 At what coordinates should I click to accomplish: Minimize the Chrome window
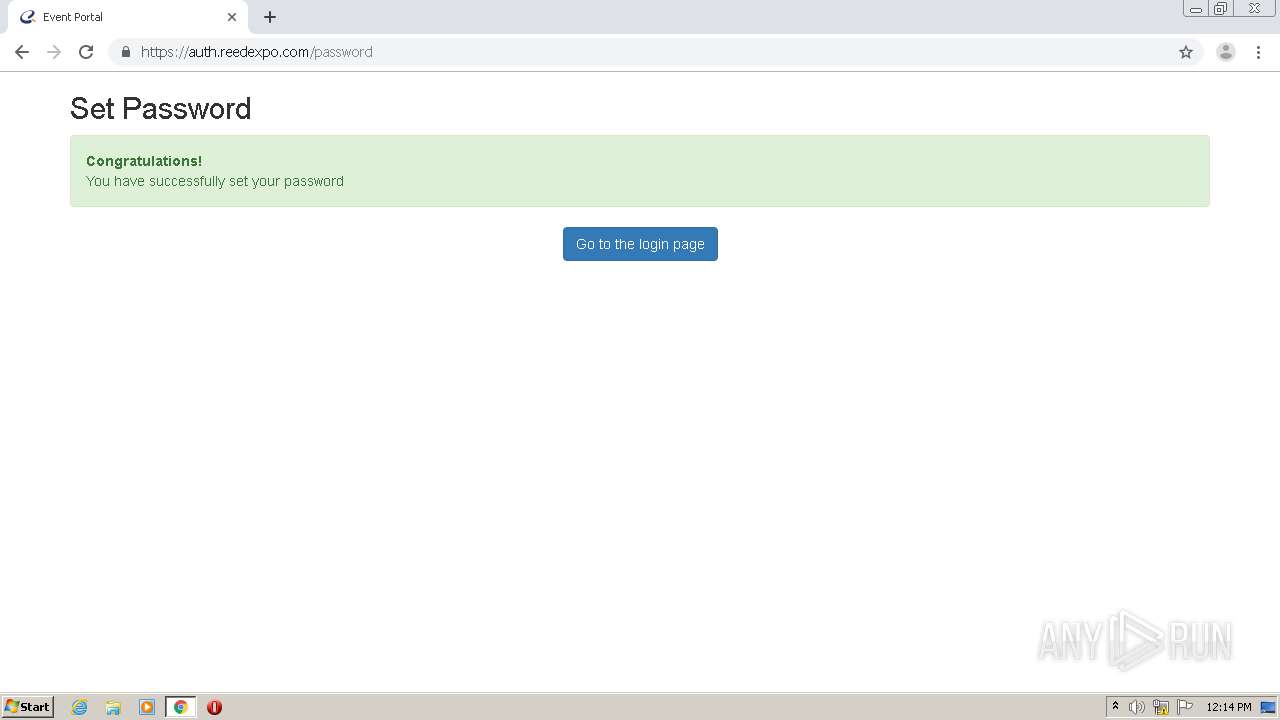(x=1195, y=9)
